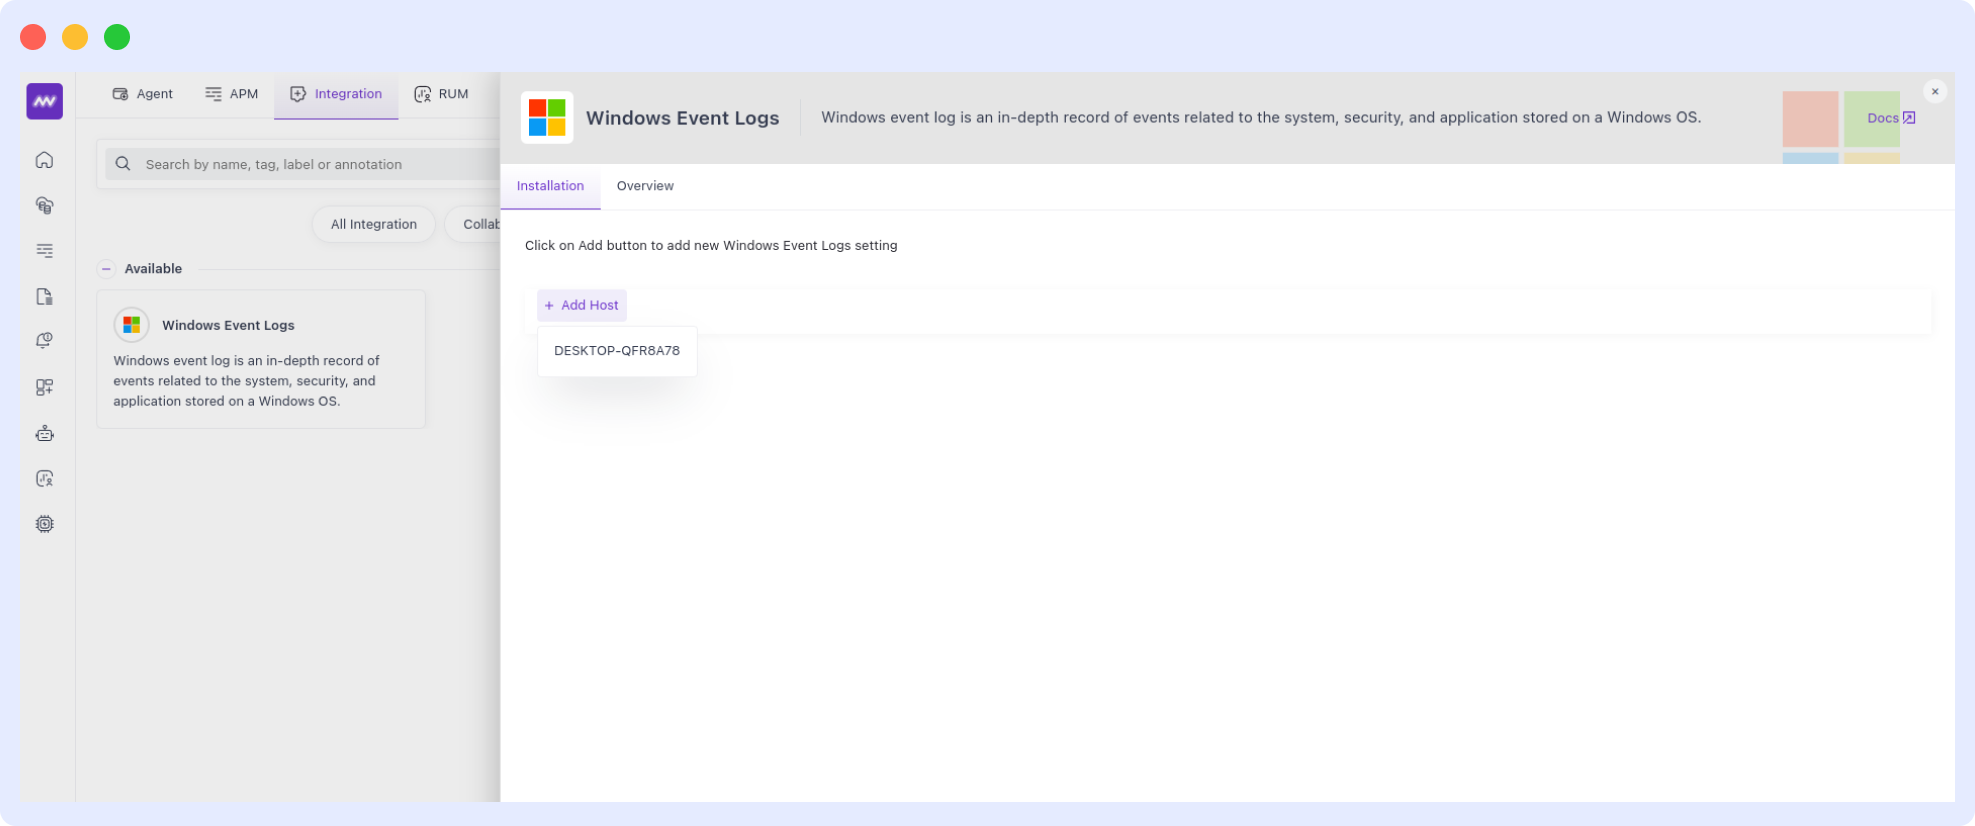Switch to the Agent tab
Viewport: 1975px width, 826px height.
(142, 94)
